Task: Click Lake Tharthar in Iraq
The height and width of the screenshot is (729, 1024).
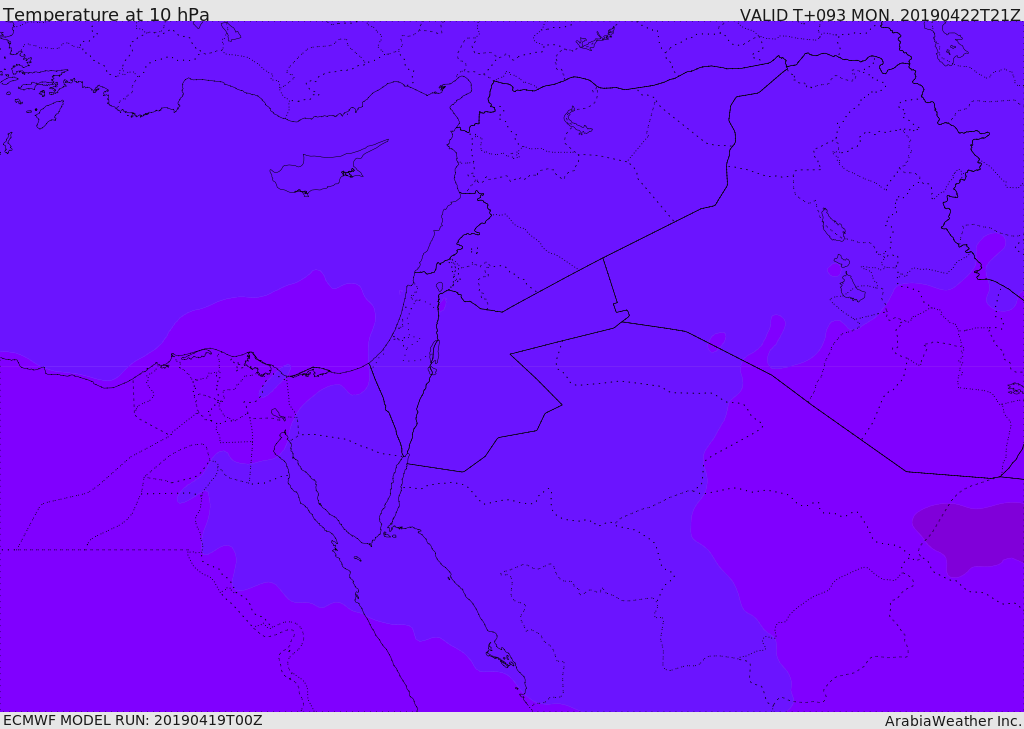Action: (832, 225)
